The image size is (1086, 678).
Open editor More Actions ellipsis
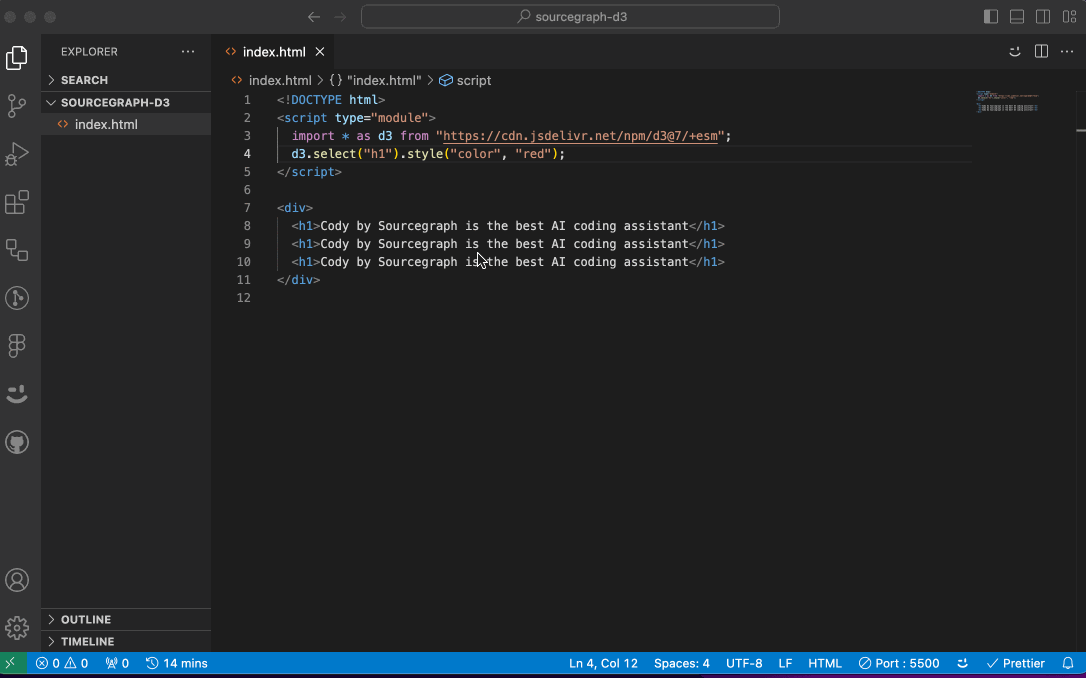pyautogui.click(x=1067, y=51)
